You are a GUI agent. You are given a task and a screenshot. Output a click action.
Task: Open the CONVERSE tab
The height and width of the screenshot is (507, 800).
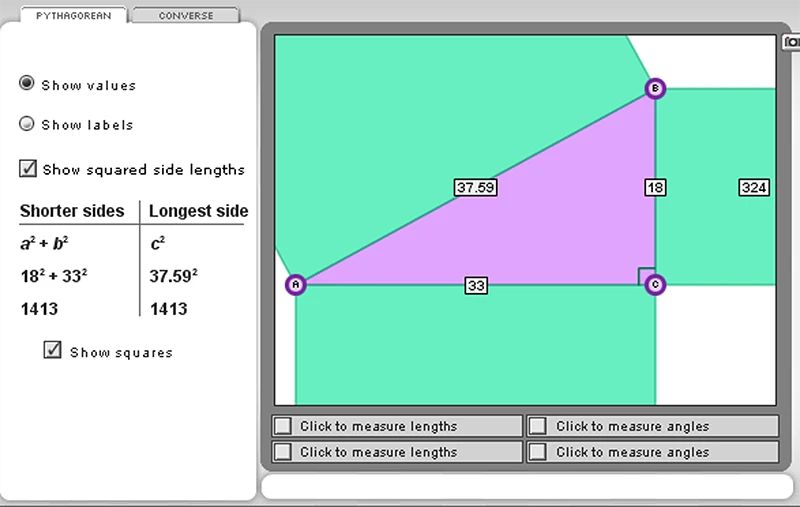tap(186, 15)
